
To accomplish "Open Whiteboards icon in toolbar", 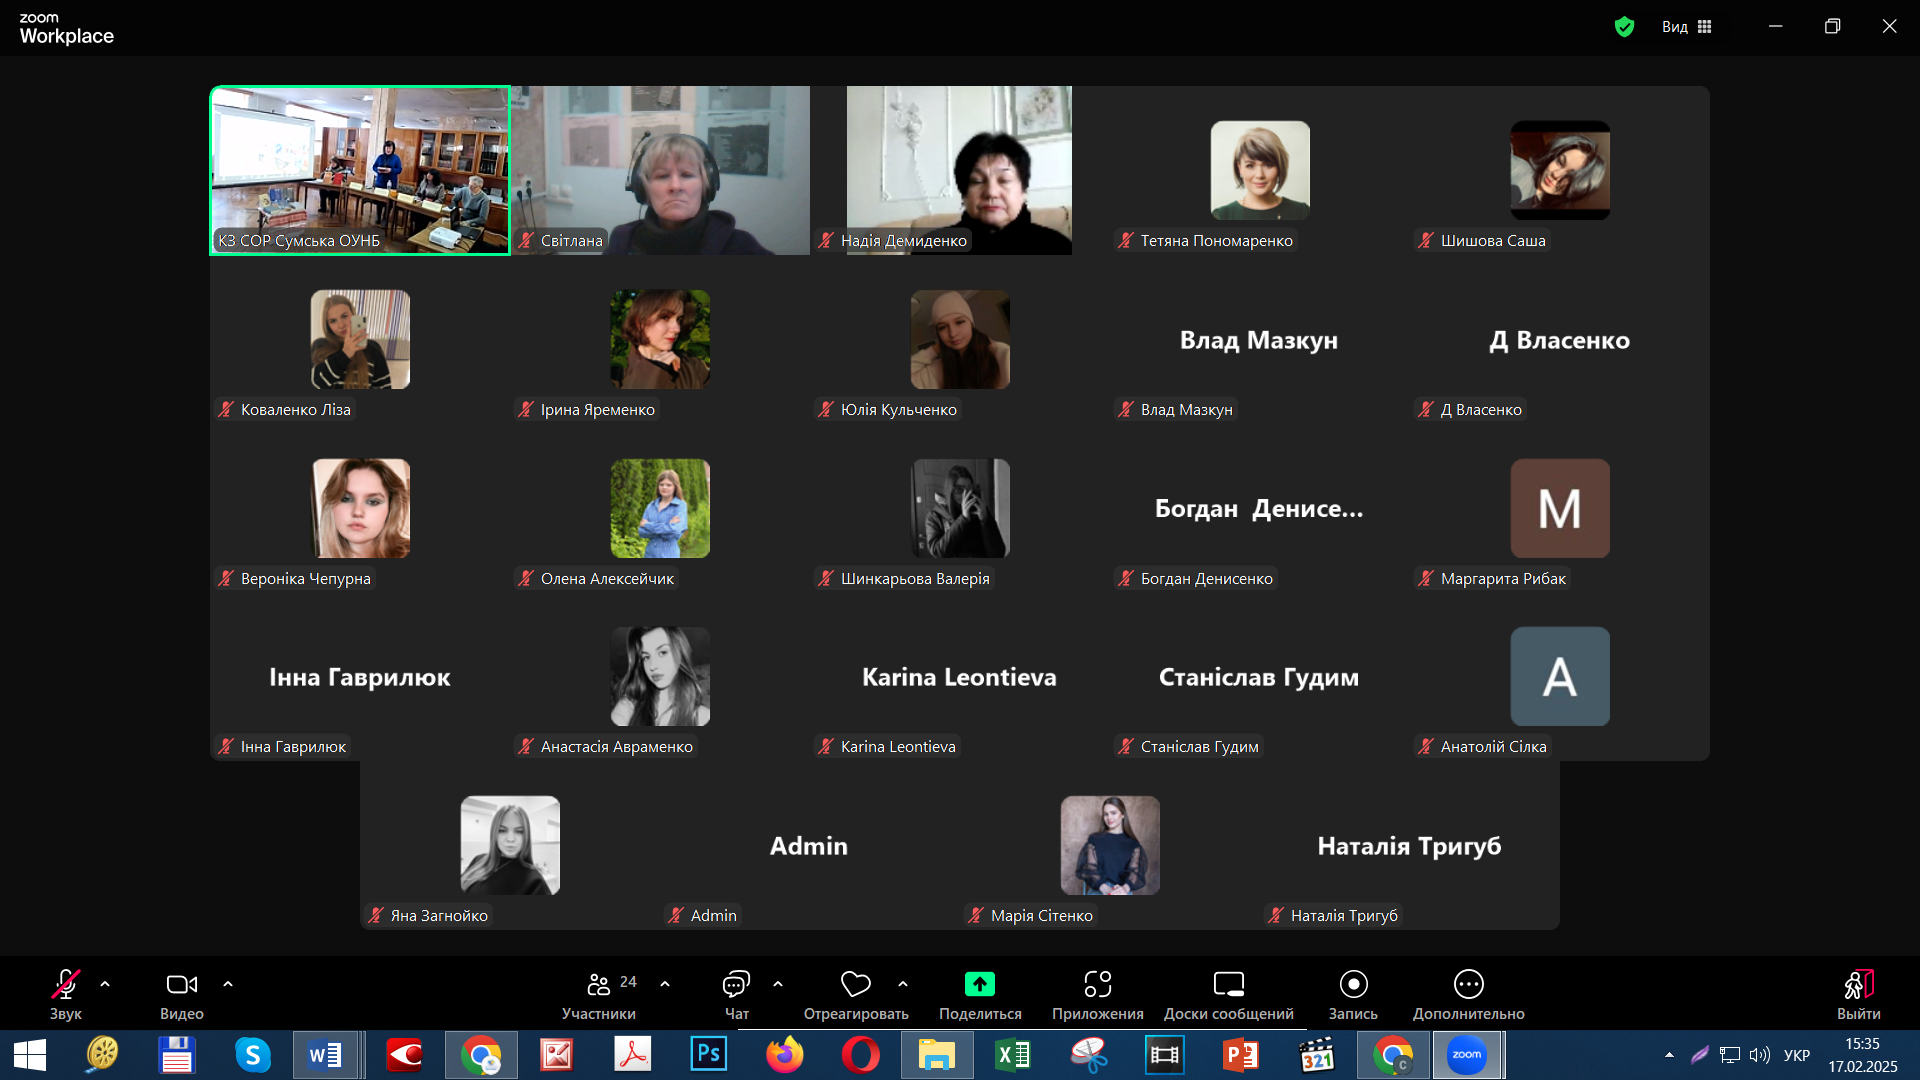I will point(1228,985).
